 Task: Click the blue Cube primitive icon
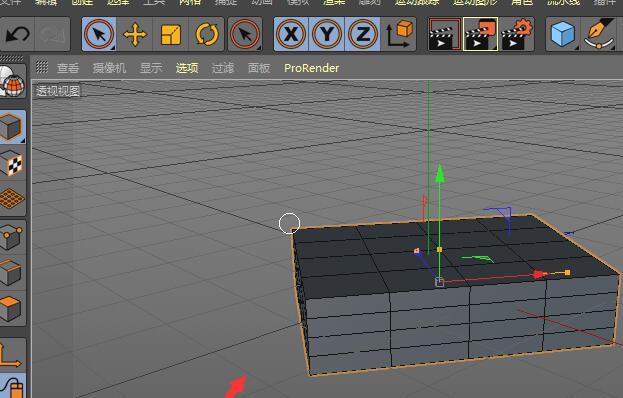pyautogui.click(x=563, y=34)
